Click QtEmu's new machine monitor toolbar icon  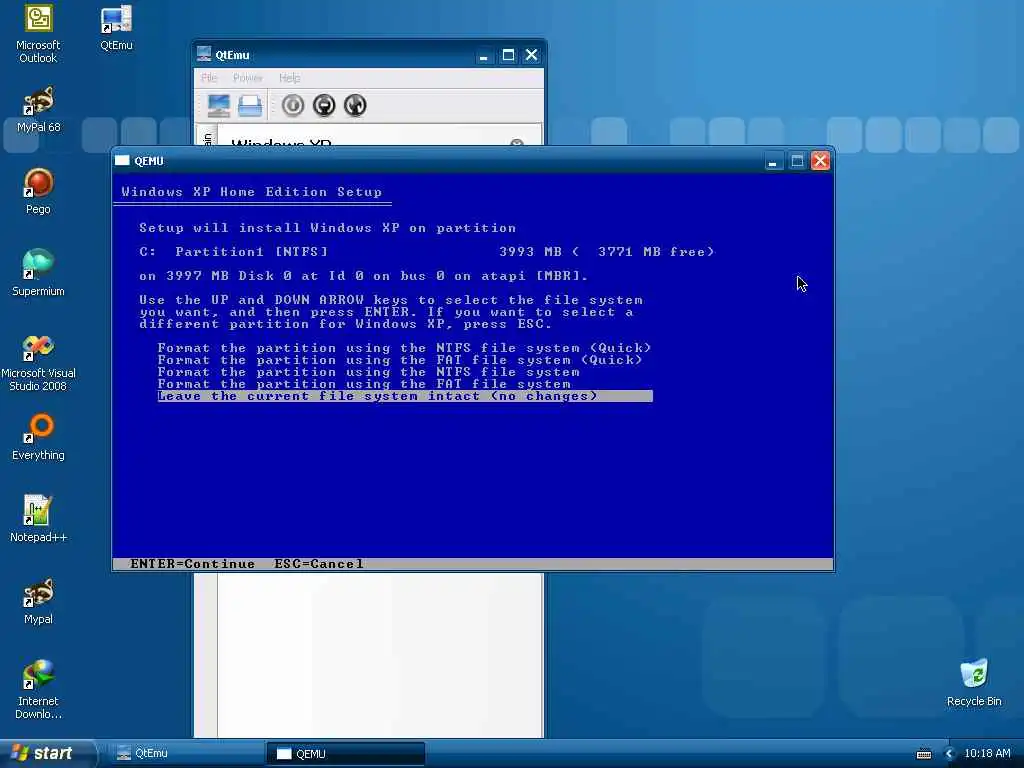click(x=218, y=105)
